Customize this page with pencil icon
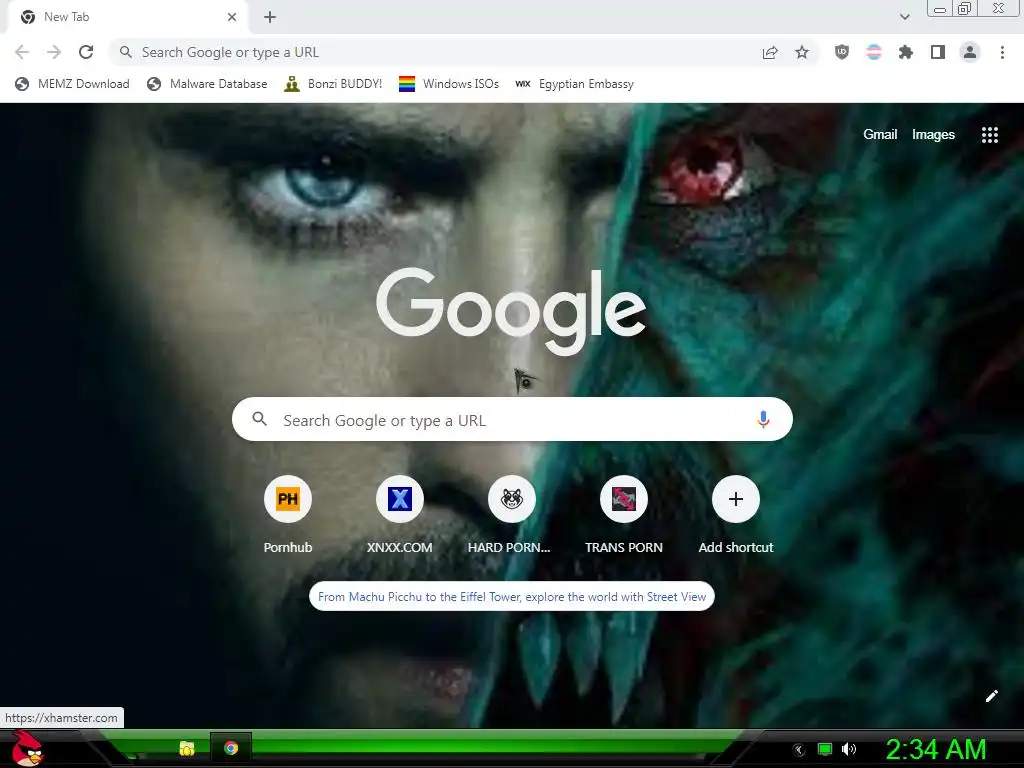This screenshot has width=1024, height=768. 991,696
